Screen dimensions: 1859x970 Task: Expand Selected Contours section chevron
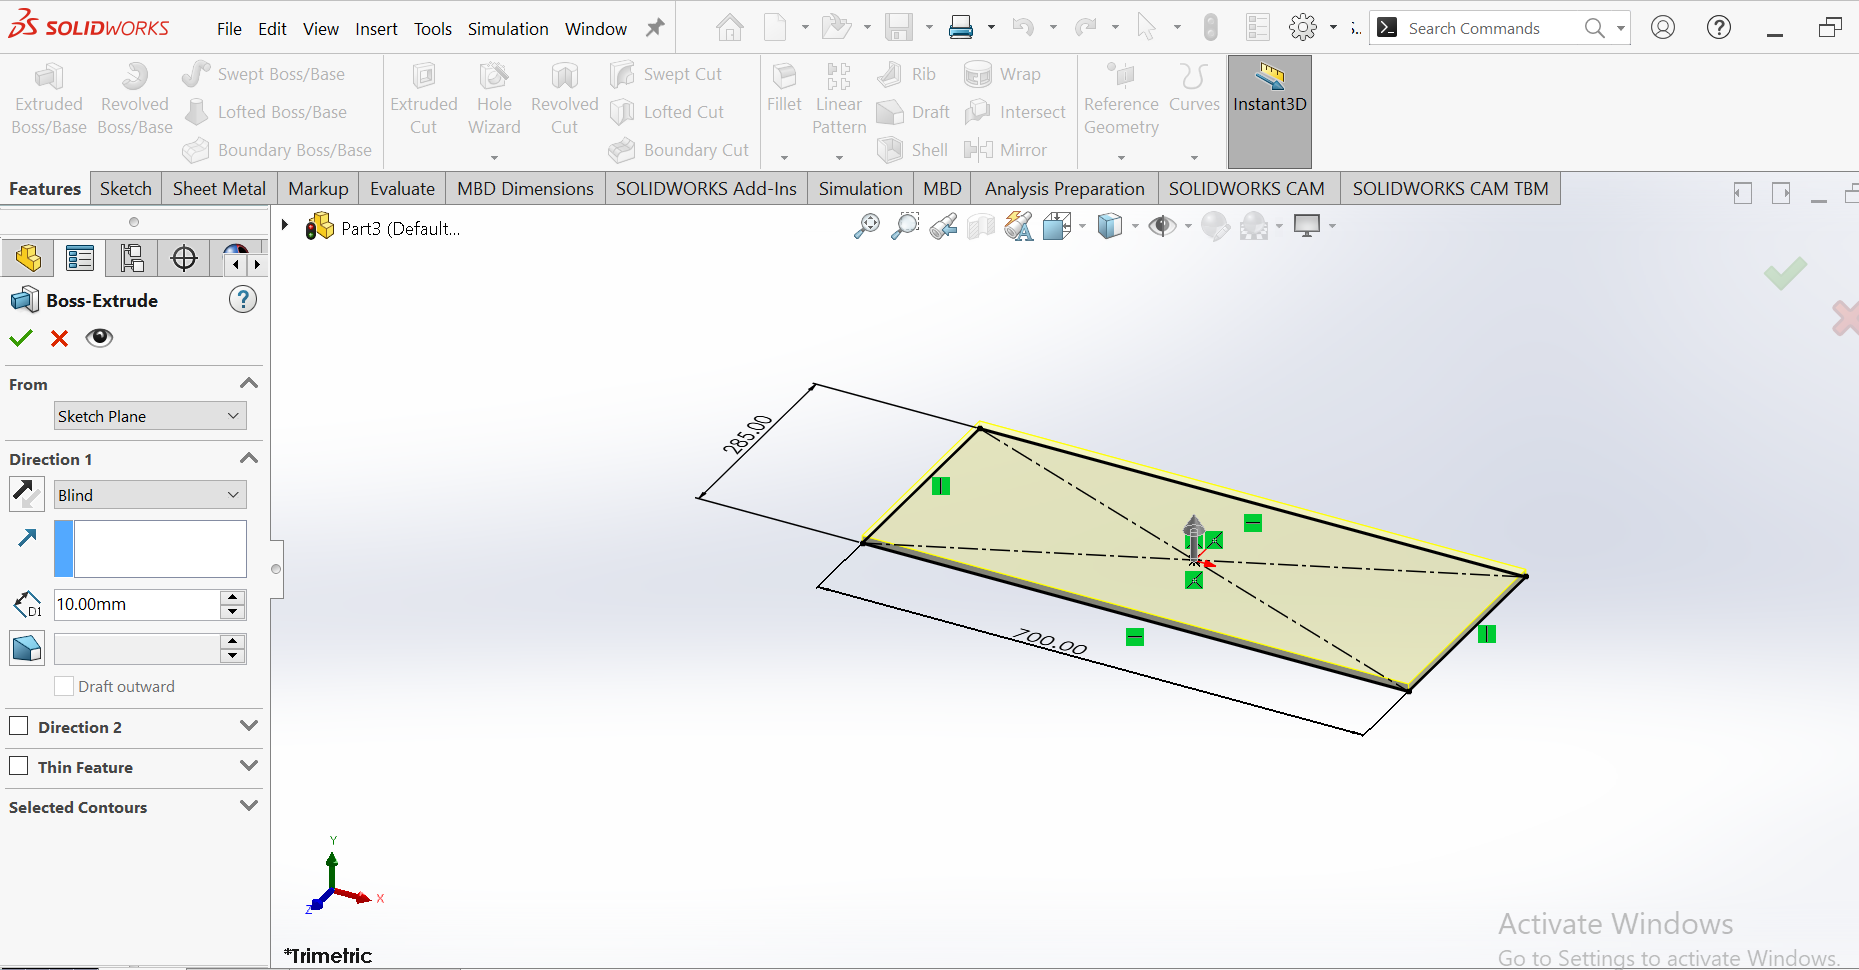(249, 806)
